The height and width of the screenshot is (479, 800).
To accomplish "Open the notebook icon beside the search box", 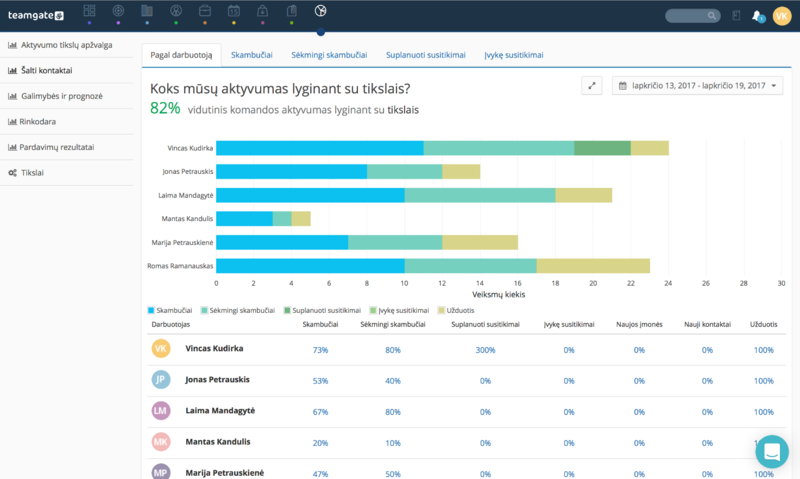I will click(736, 16).
